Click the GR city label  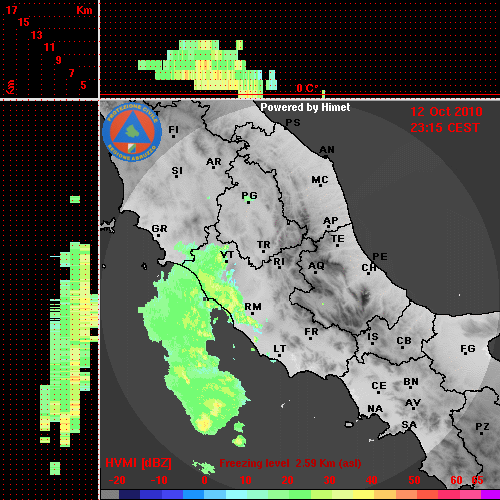tap(159, 229)
